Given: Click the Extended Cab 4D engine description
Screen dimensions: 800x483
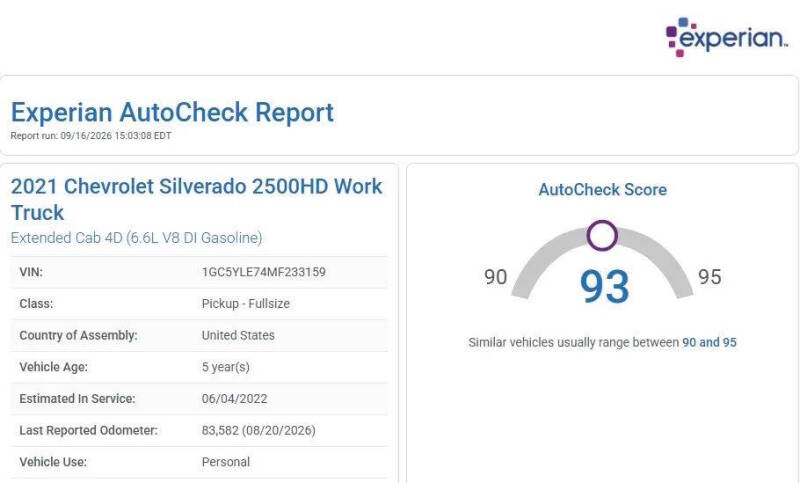Looking at the screenshot, I should pos(136,238).
